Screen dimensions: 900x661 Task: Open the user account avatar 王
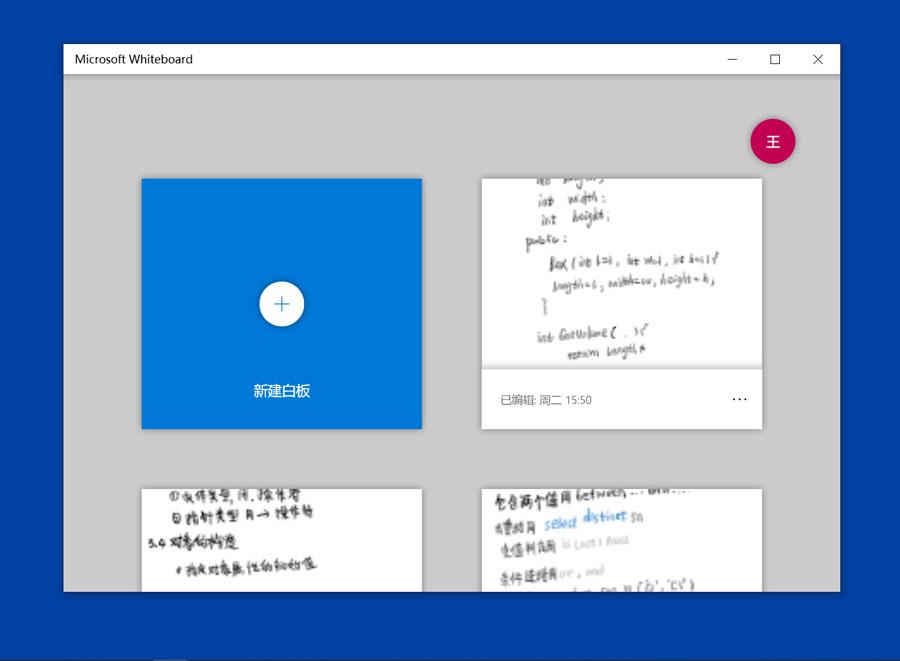point(773,141)
